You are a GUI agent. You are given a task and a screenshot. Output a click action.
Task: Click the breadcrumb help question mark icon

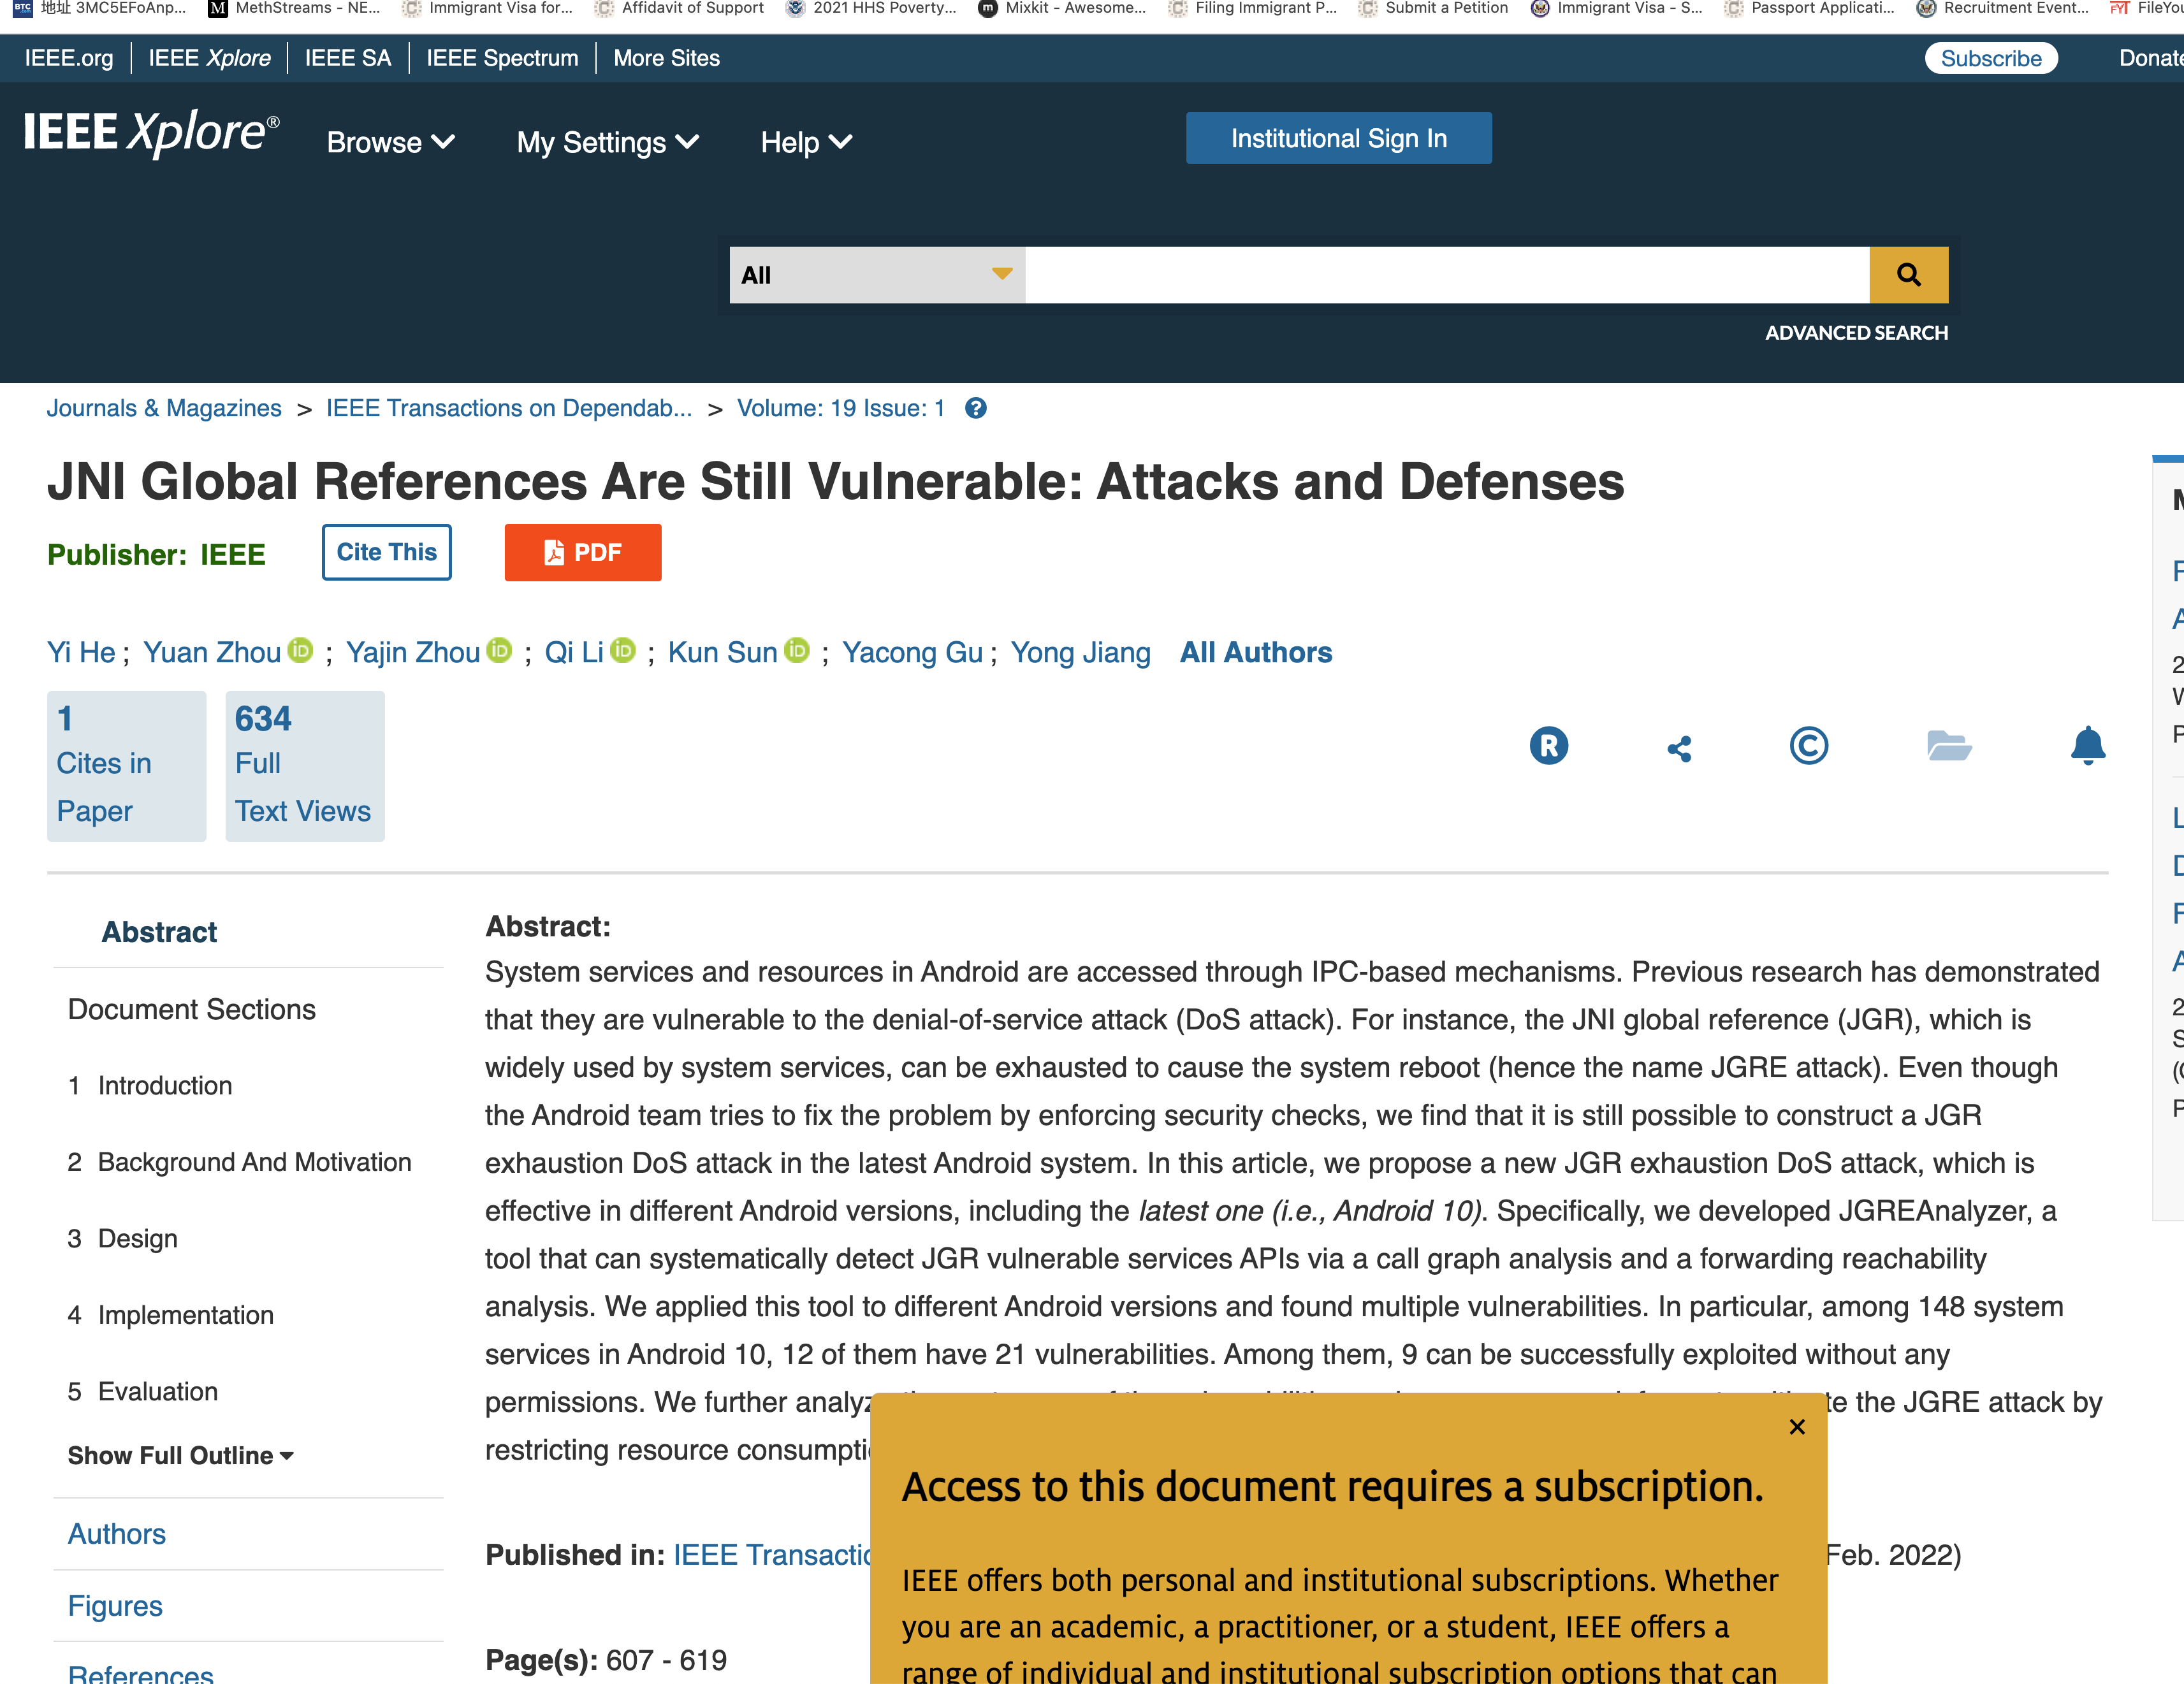976,408
